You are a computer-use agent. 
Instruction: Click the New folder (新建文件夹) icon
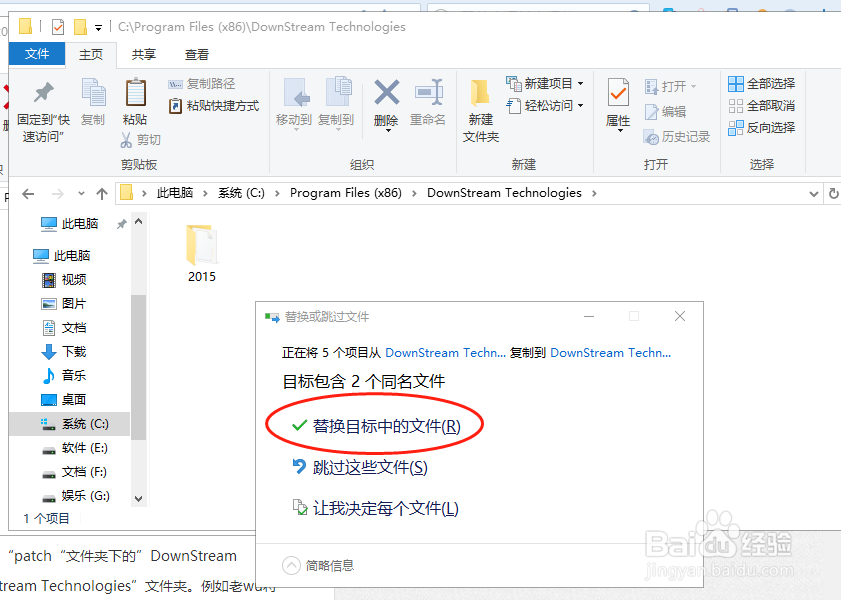(480, 93)
